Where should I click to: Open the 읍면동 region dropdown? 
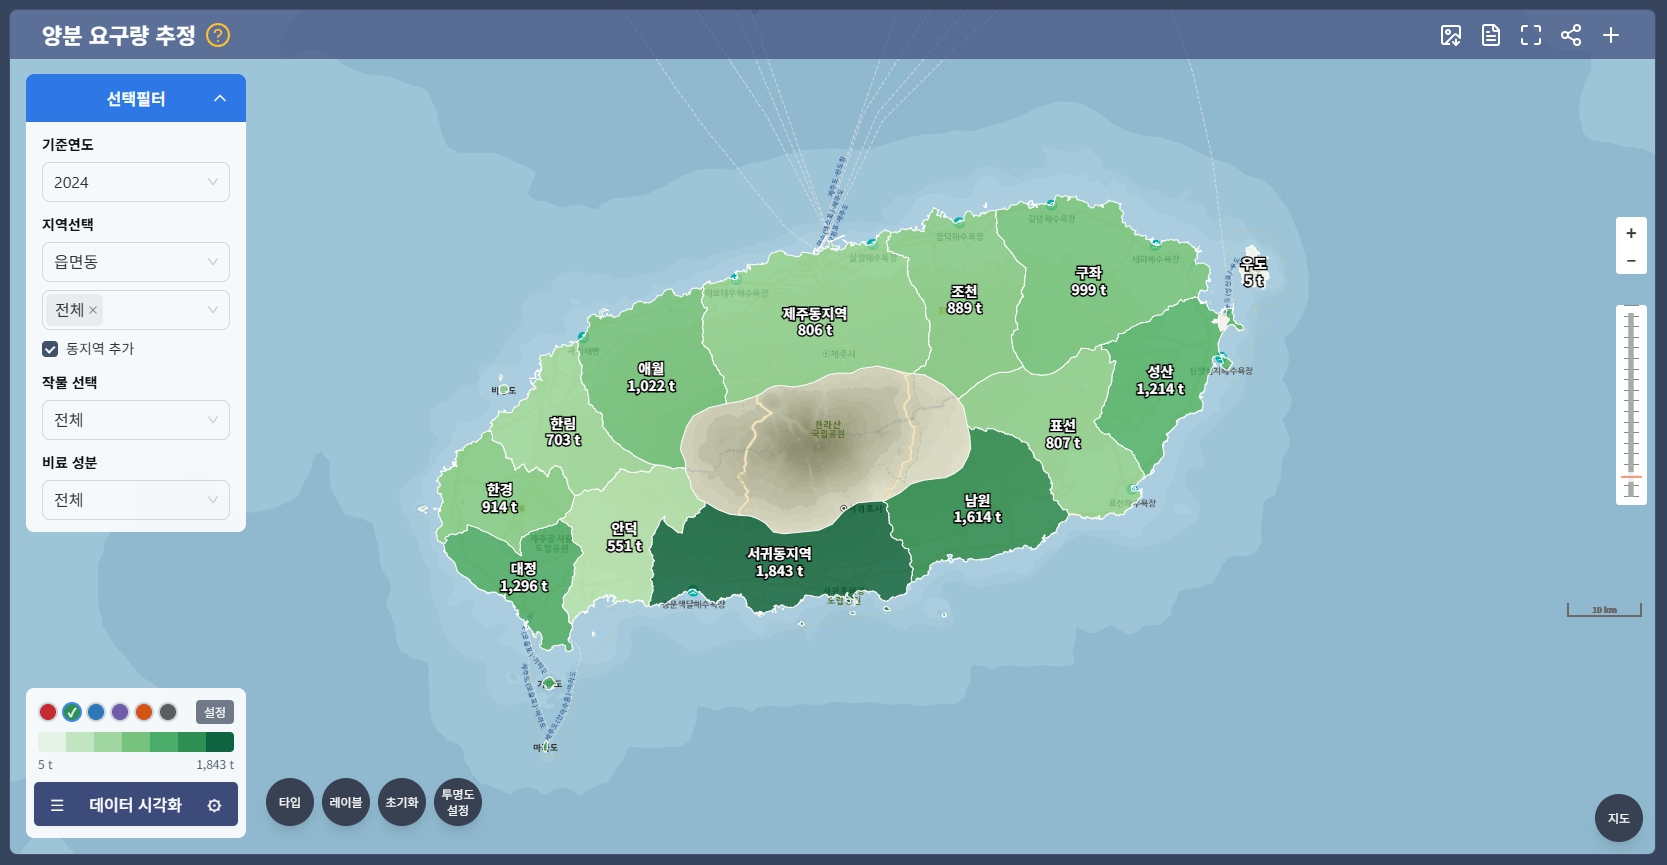pyautogui.click(x=136, y=262)
